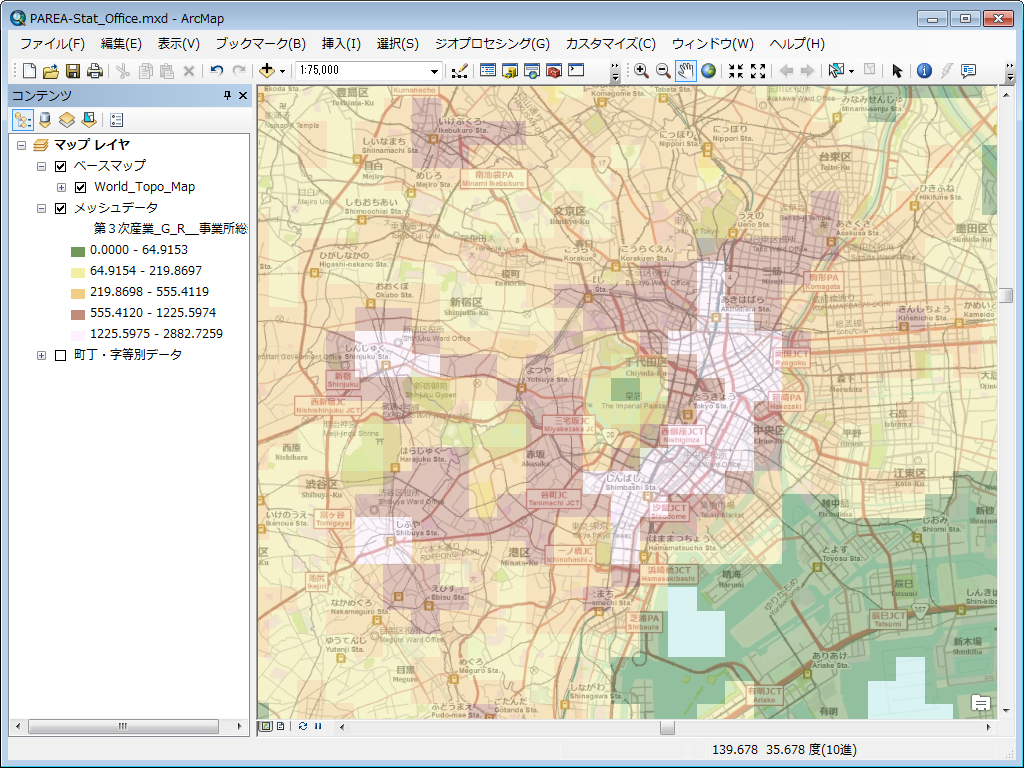The width and height of the screenshot is (1024, 768).
Task: Click the contents panel horizontal scrollbar thumb
Action: tap(123, 726)
